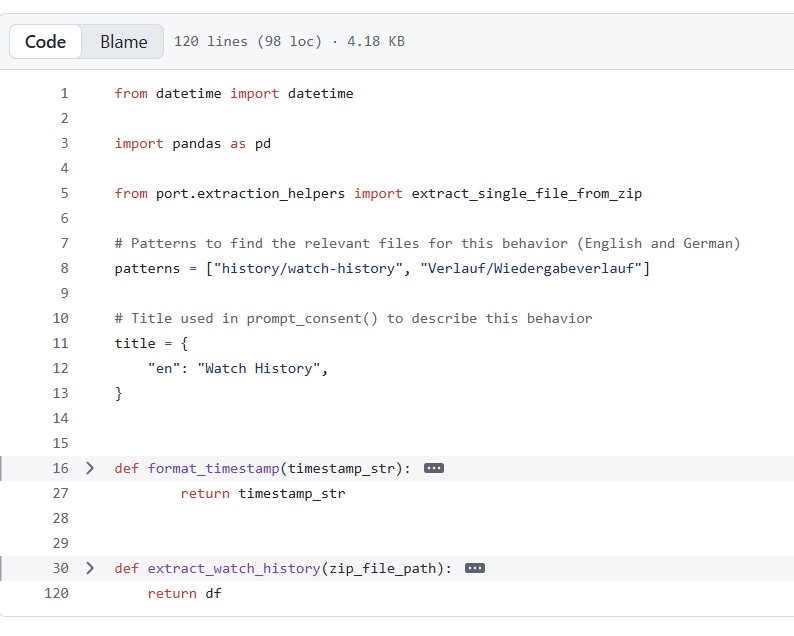The height and width of the screenshot is (636, 794).
Task: Switch to the Code tab
Action: click(45, 42)
